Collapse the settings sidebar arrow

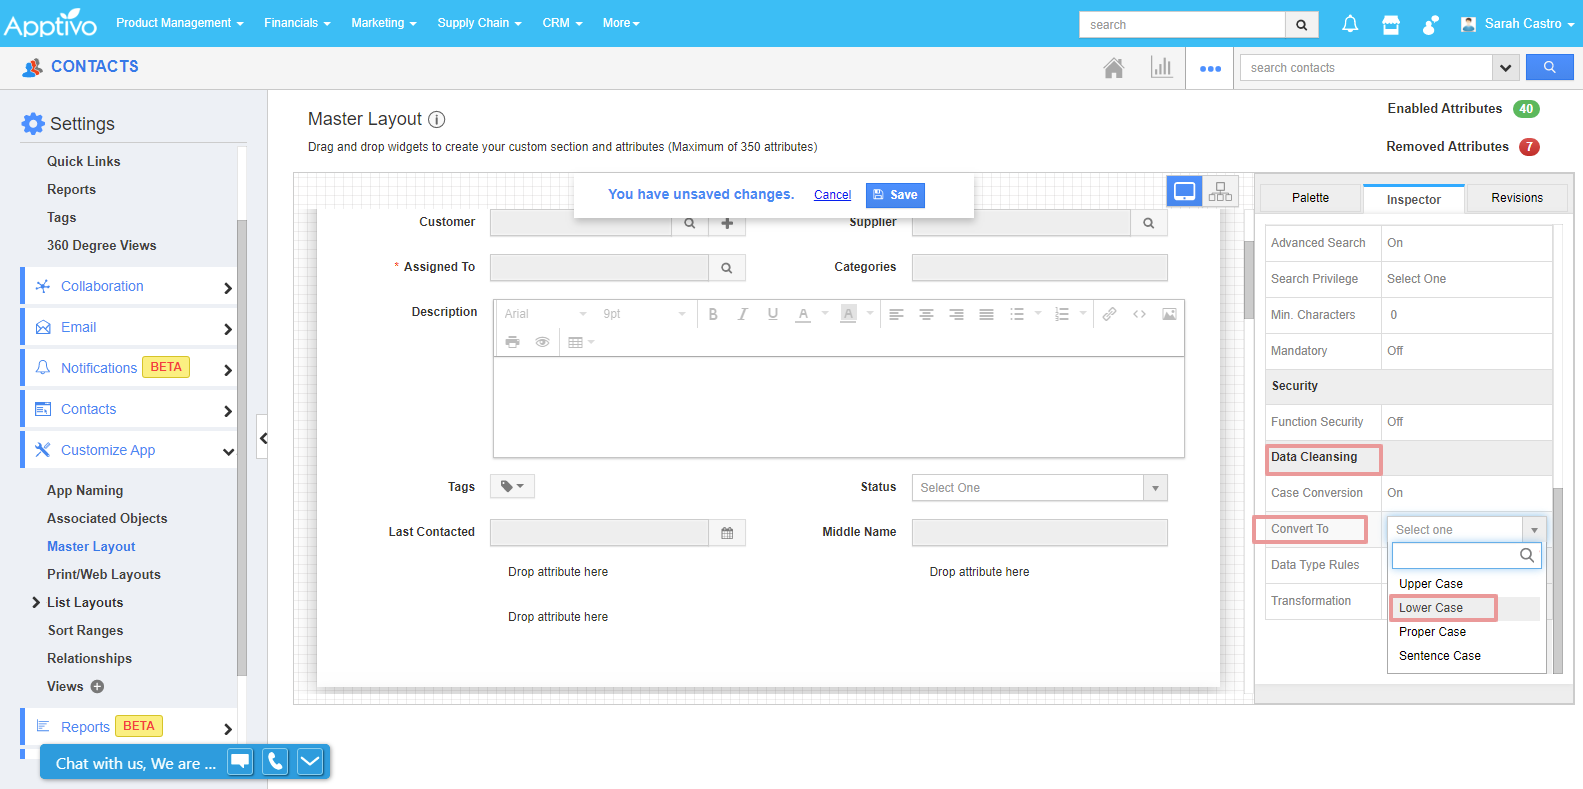(262, 438)
